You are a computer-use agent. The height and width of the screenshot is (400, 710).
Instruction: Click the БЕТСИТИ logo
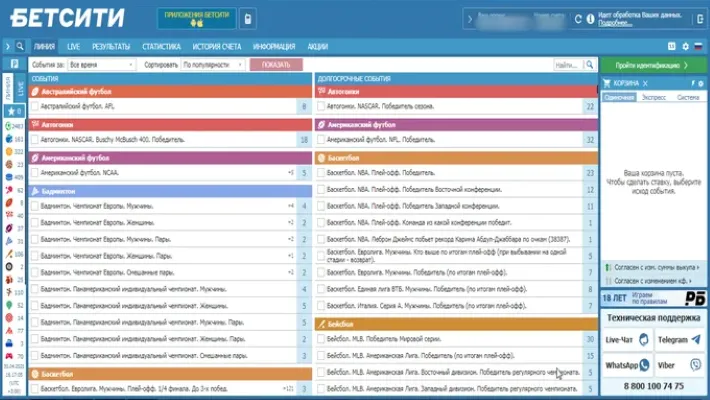coord(67,18)
